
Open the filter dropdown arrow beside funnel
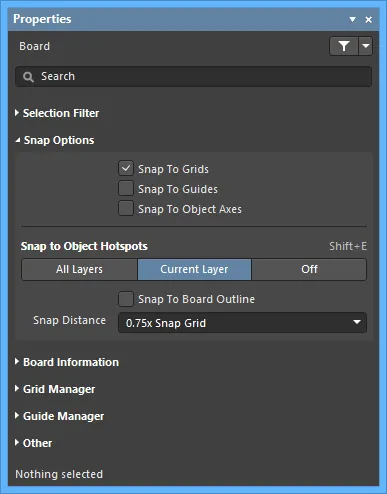pos(366,46)
